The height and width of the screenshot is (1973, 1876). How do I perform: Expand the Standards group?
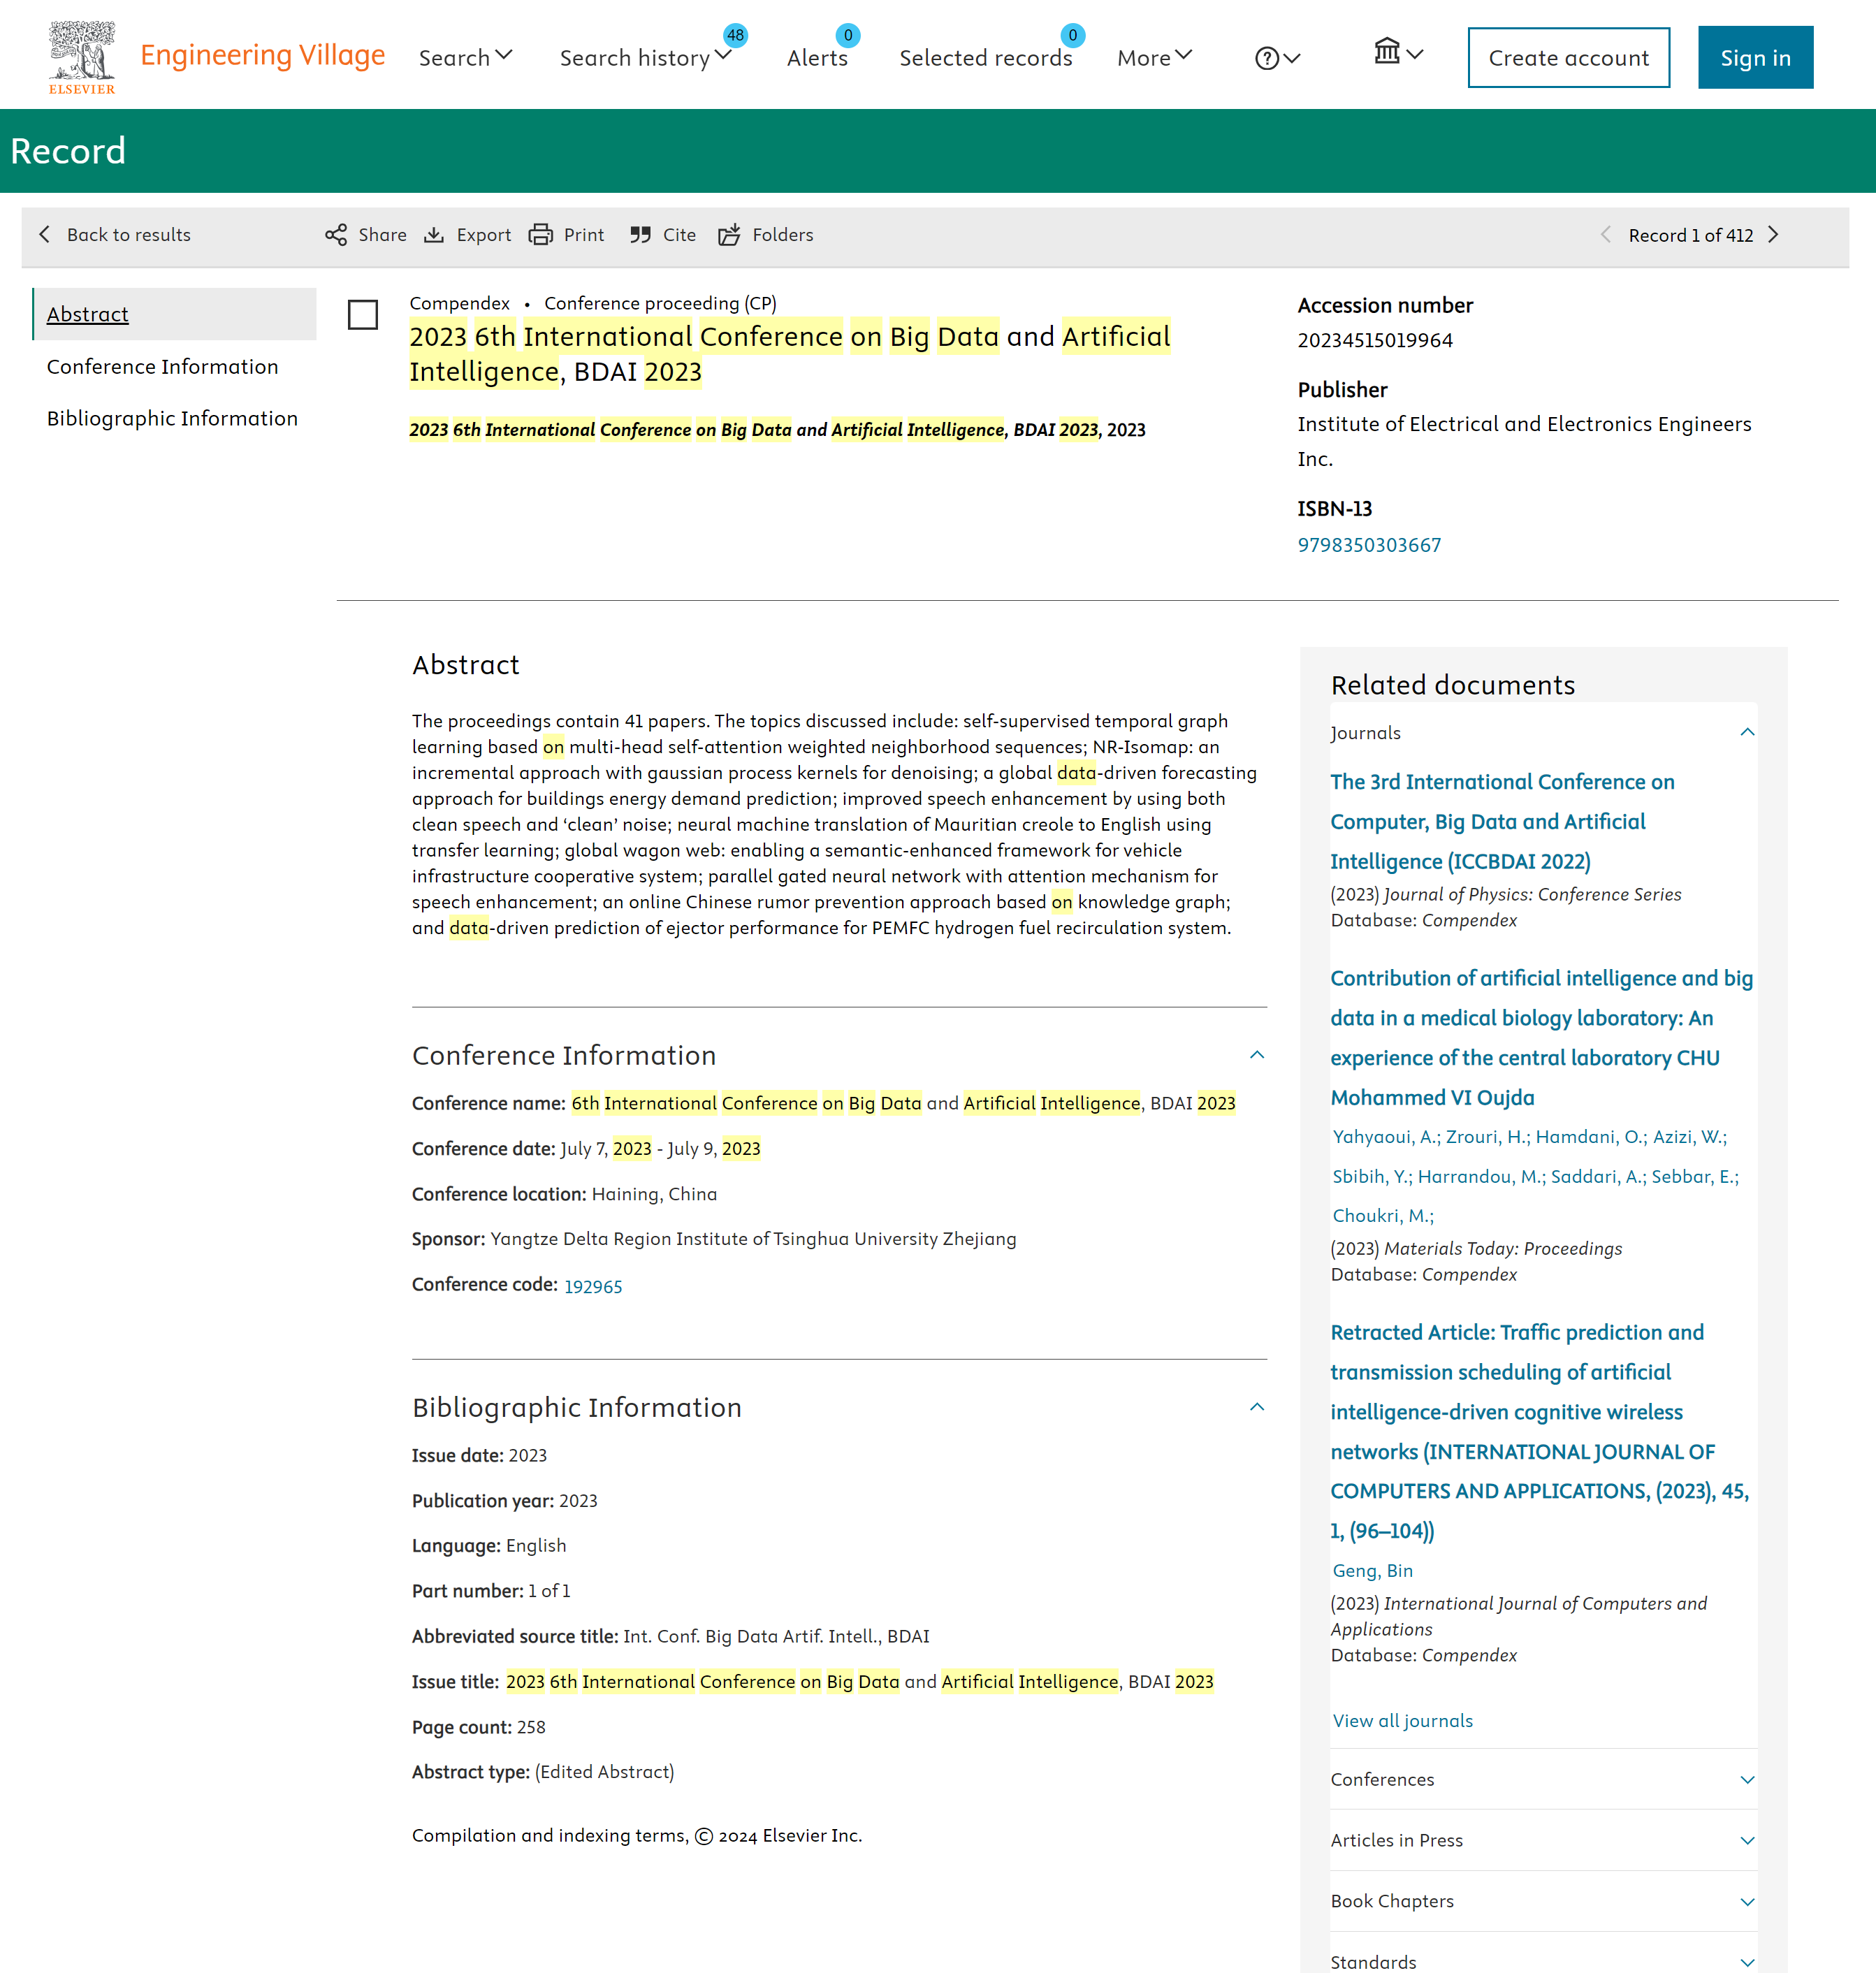(x=1747, y=1962)
